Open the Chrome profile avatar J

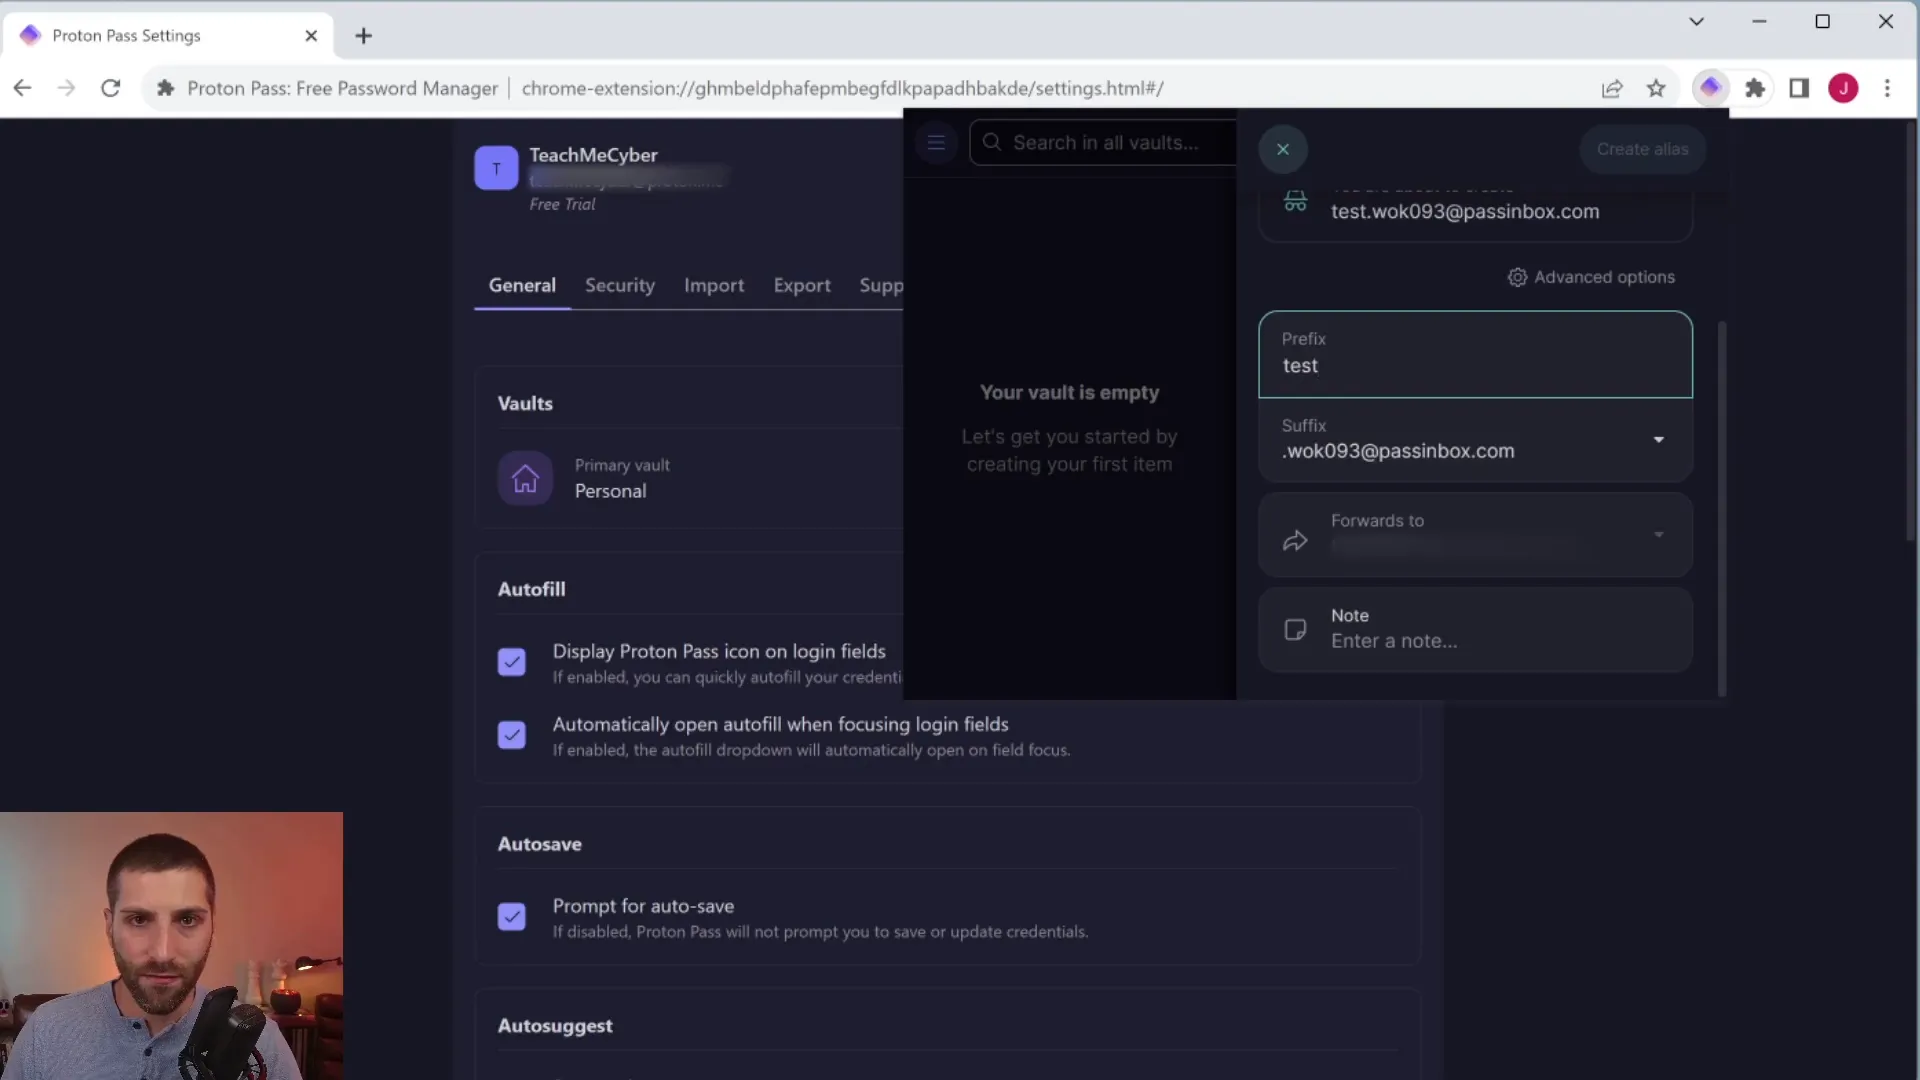pos(1843,88)
